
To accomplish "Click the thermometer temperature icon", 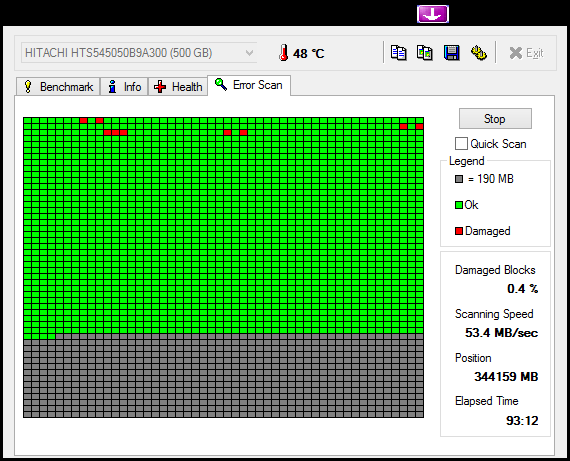I will click(x=284, y=53).
